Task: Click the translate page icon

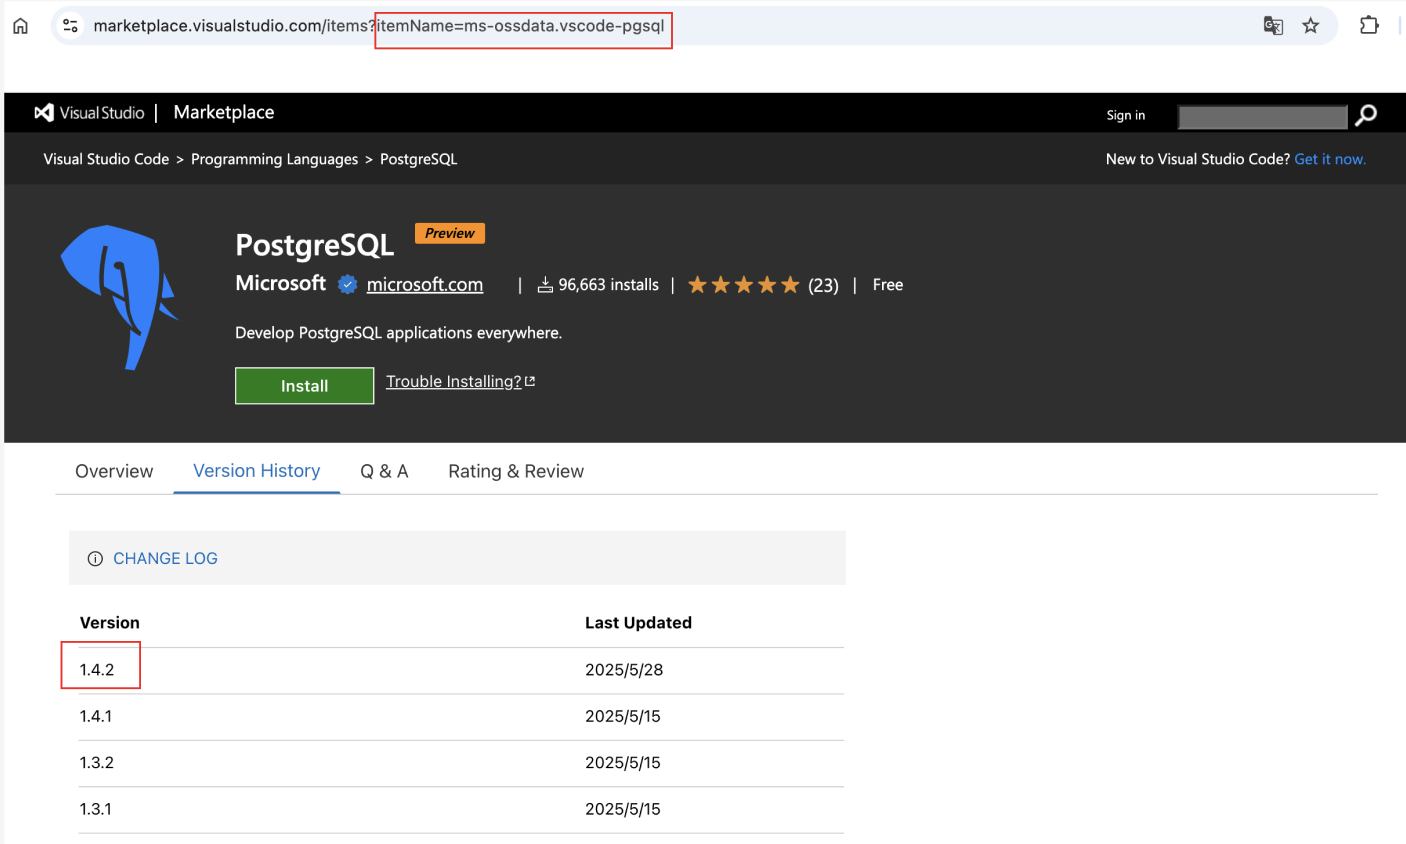Action: pos(1273,26)
